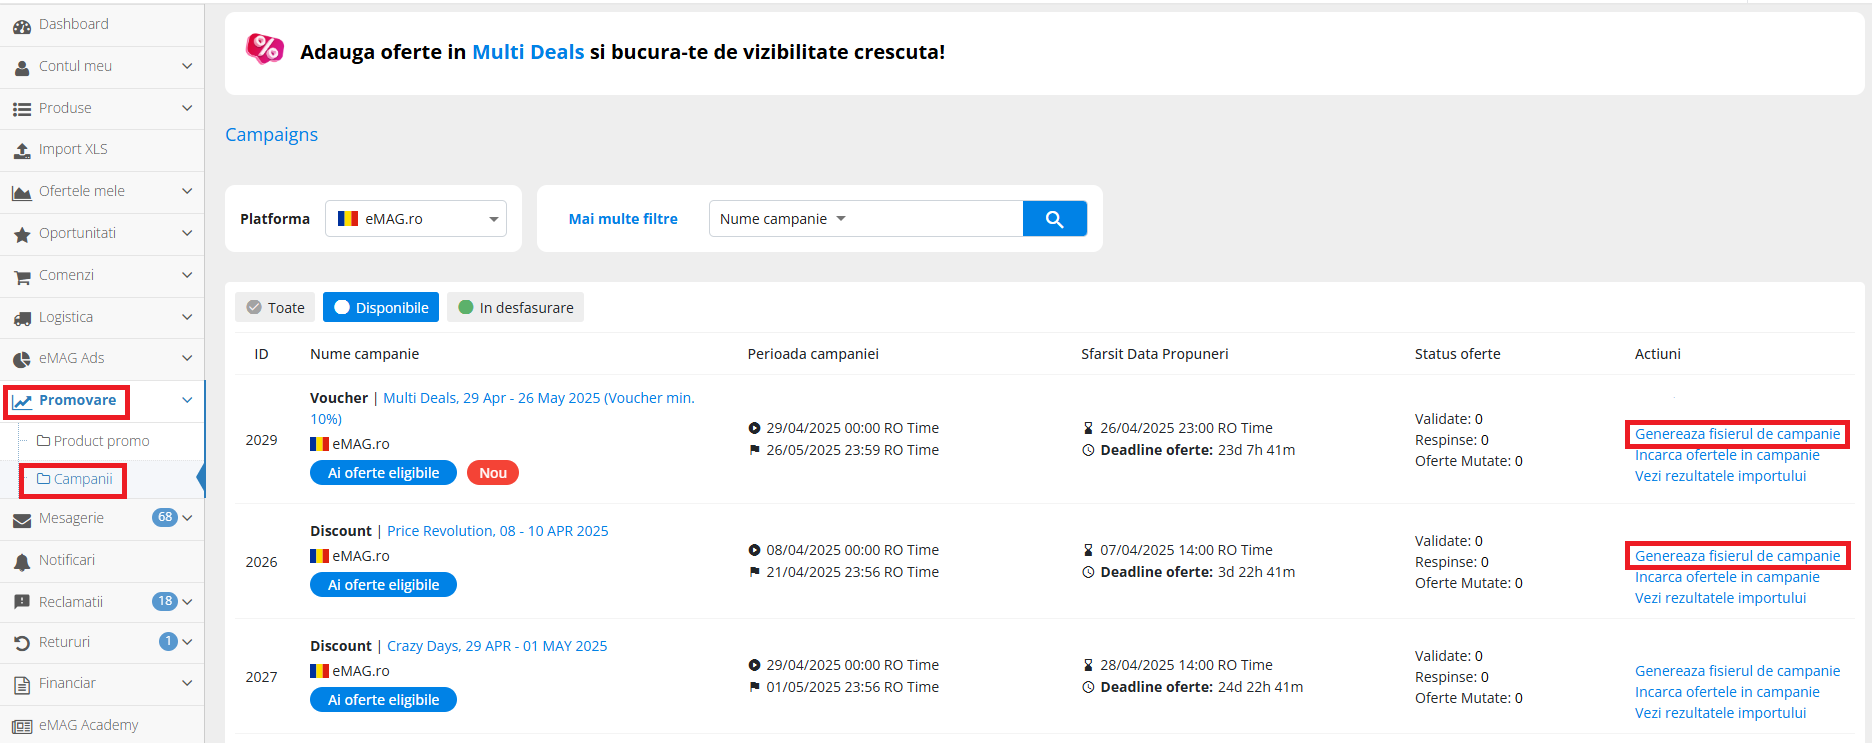Click Vezi rezultatele importului for 2027
This screenshot has height=743, width=1872.
(1720, 713)
